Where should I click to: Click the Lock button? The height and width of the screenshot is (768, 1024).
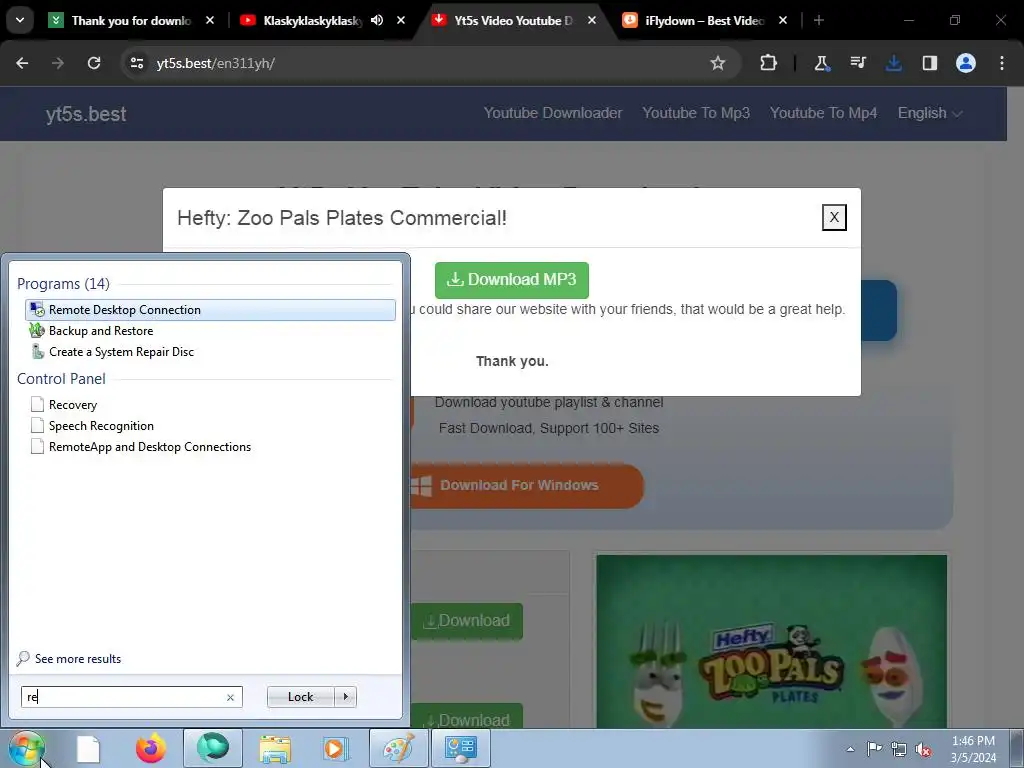coord(300,697)
